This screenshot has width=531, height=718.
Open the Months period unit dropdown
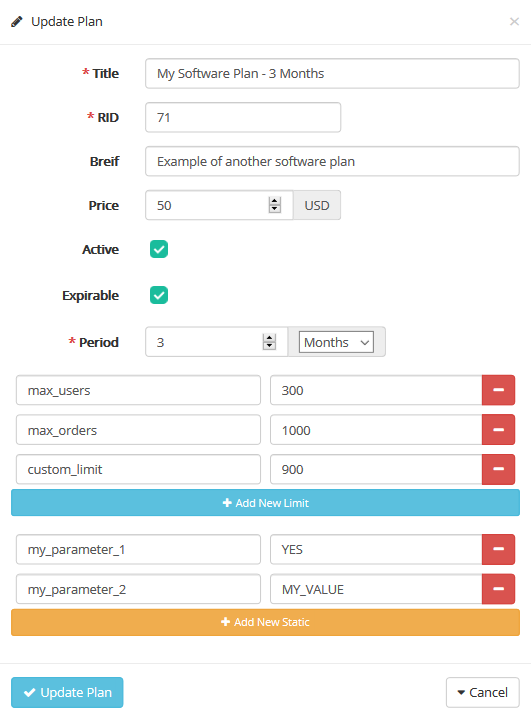click(336, 342)
